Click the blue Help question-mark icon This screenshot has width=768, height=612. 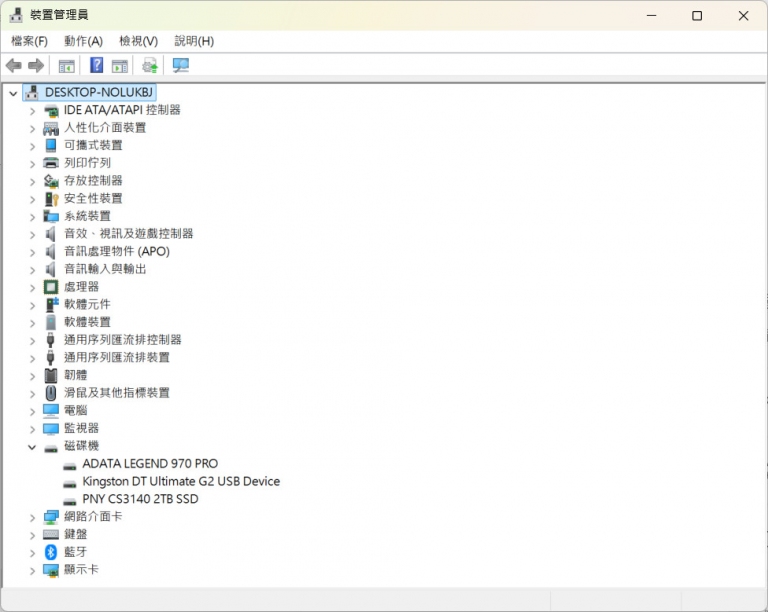96,65
